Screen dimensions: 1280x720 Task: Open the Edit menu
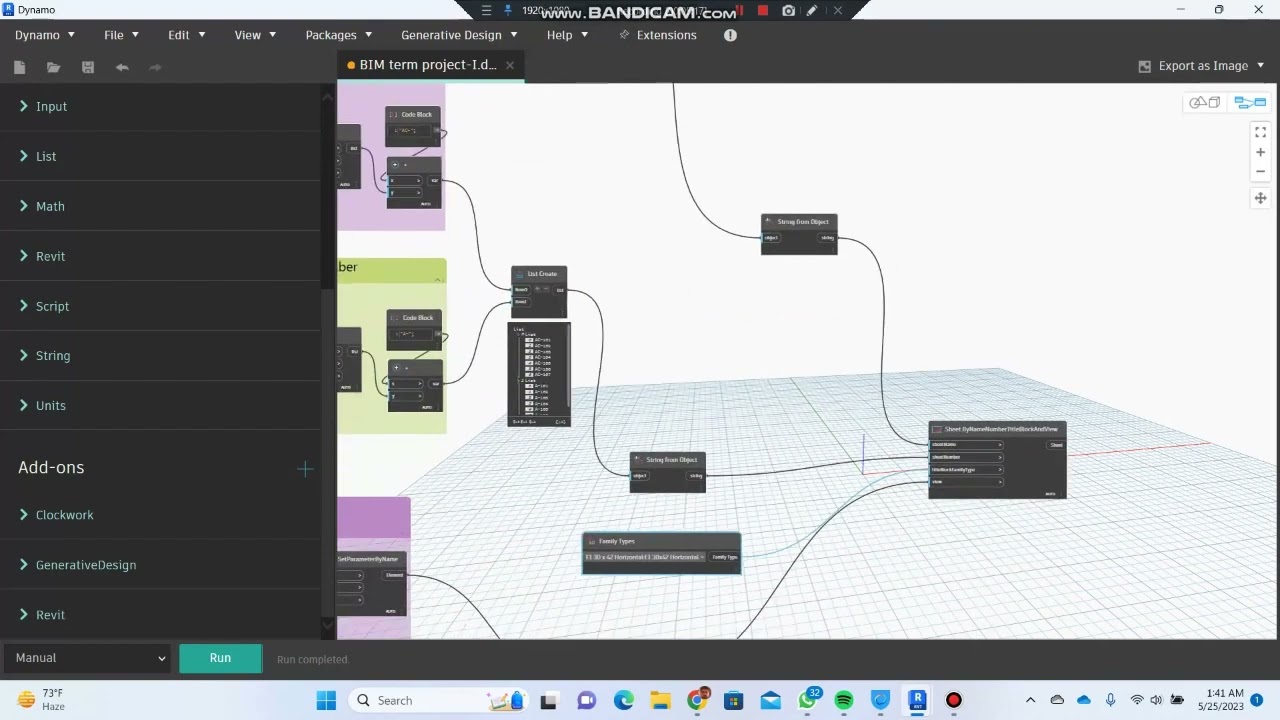[x=186, y=35]
